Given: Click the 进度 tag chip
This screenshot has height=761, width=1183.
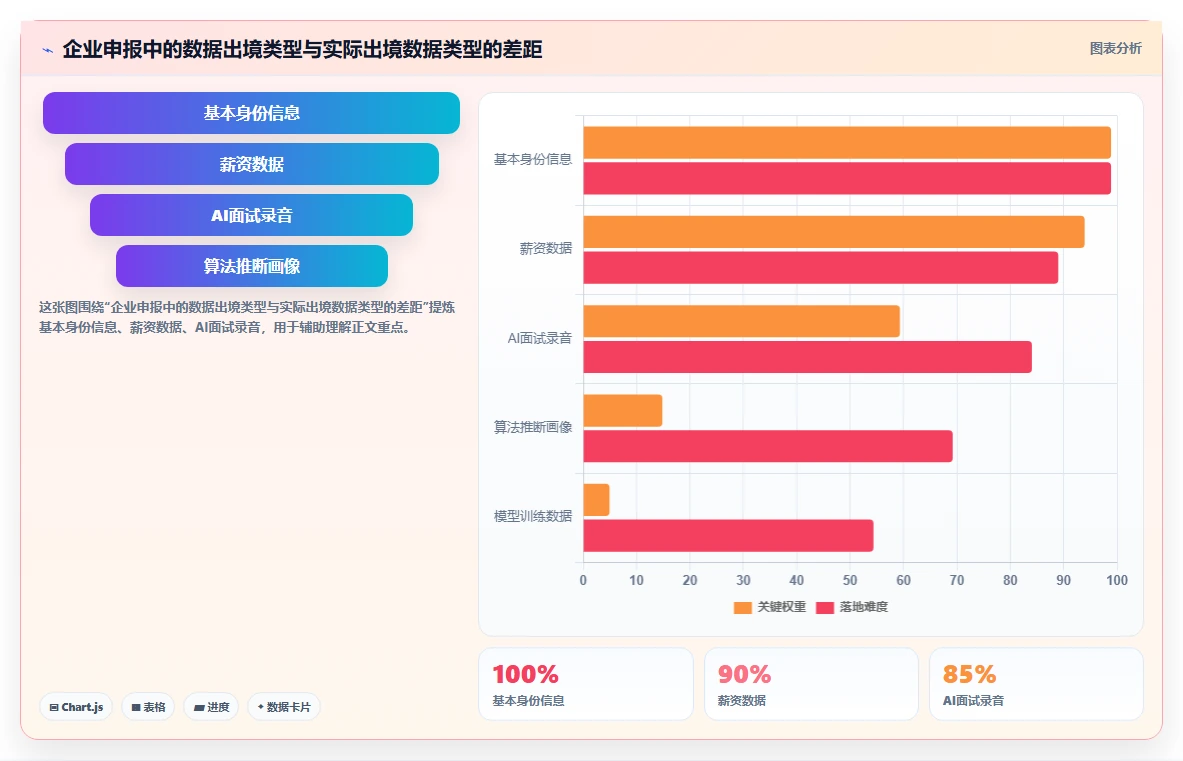Looking at the screenshot, I should (x=211, y=707).
